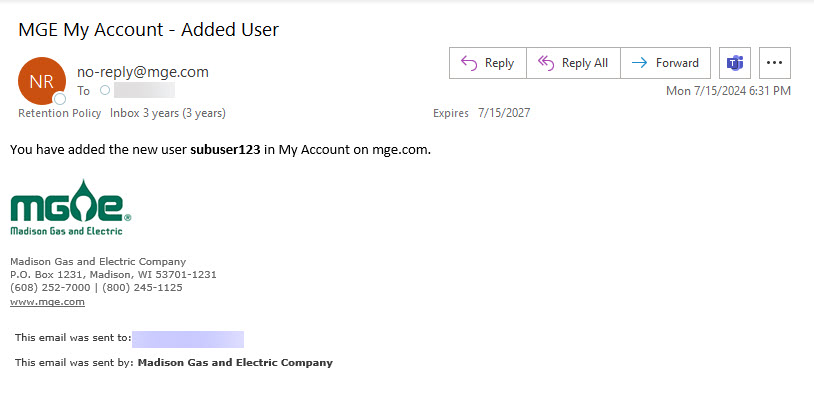Open the www.mge.com link

[47, 301]
